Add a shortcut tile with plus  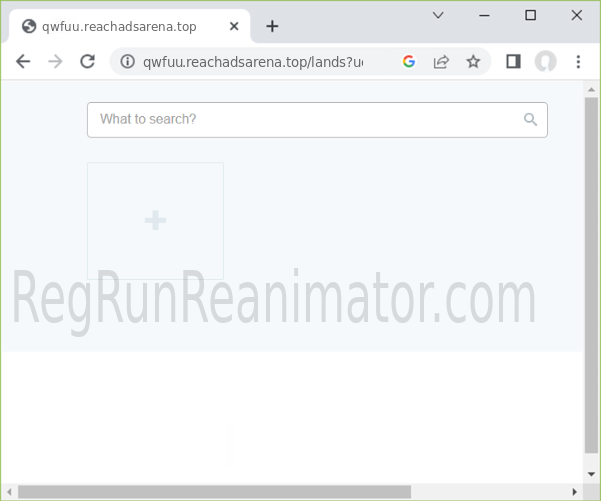[x=155, y=221]
